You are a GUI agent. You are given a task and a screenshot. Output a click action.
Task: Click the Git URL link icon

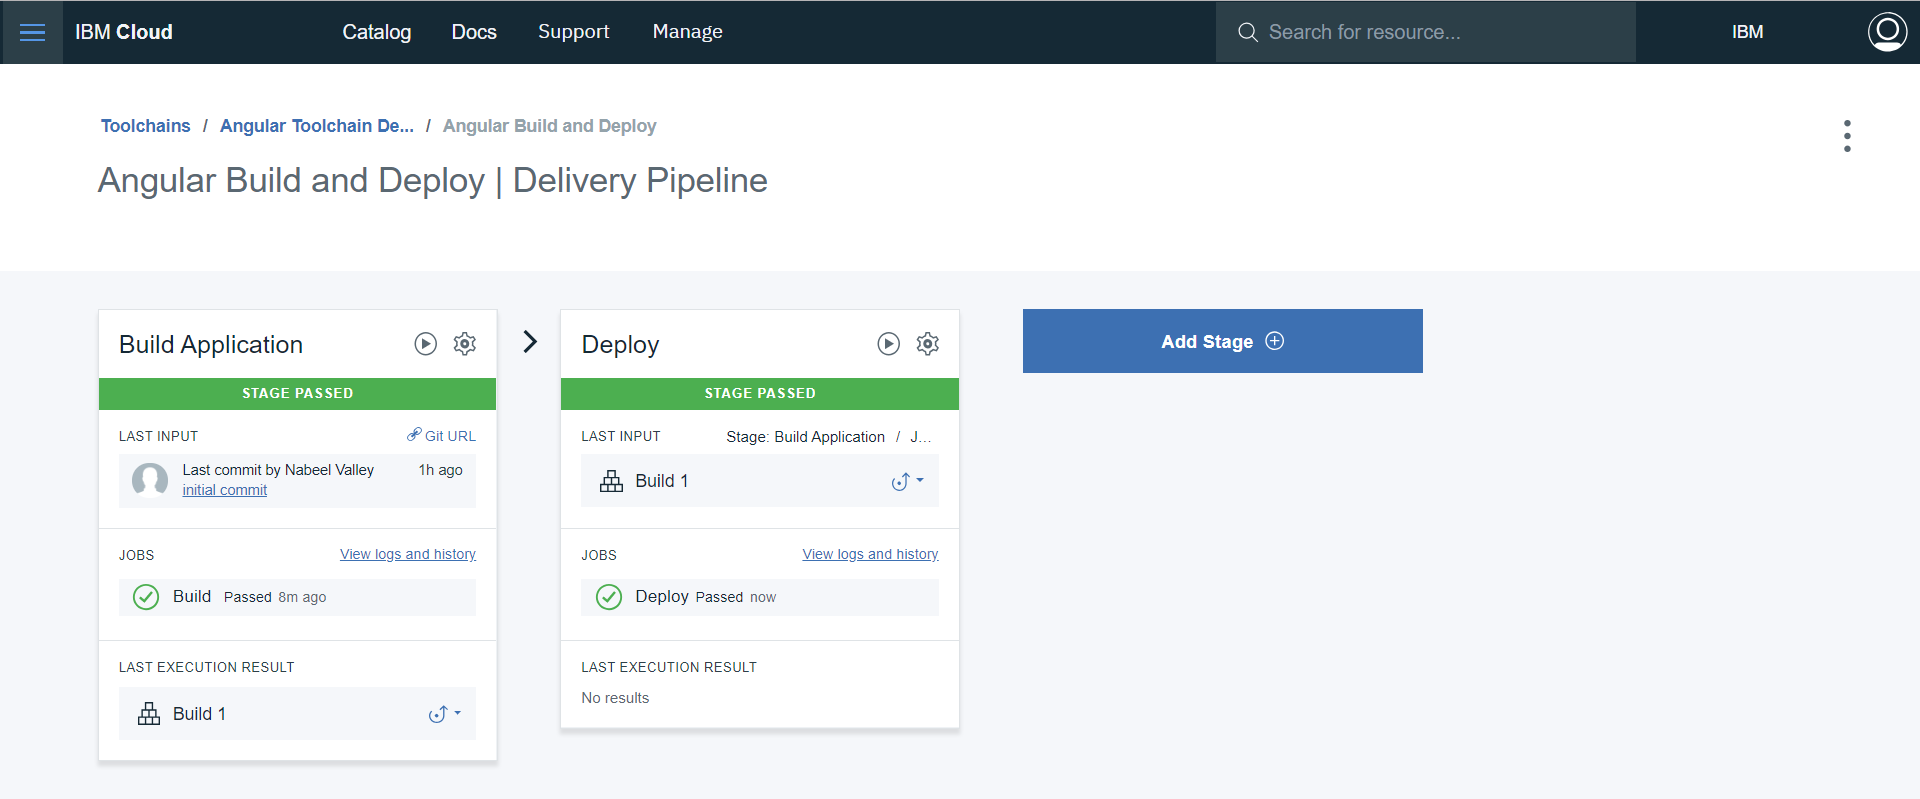414,434
